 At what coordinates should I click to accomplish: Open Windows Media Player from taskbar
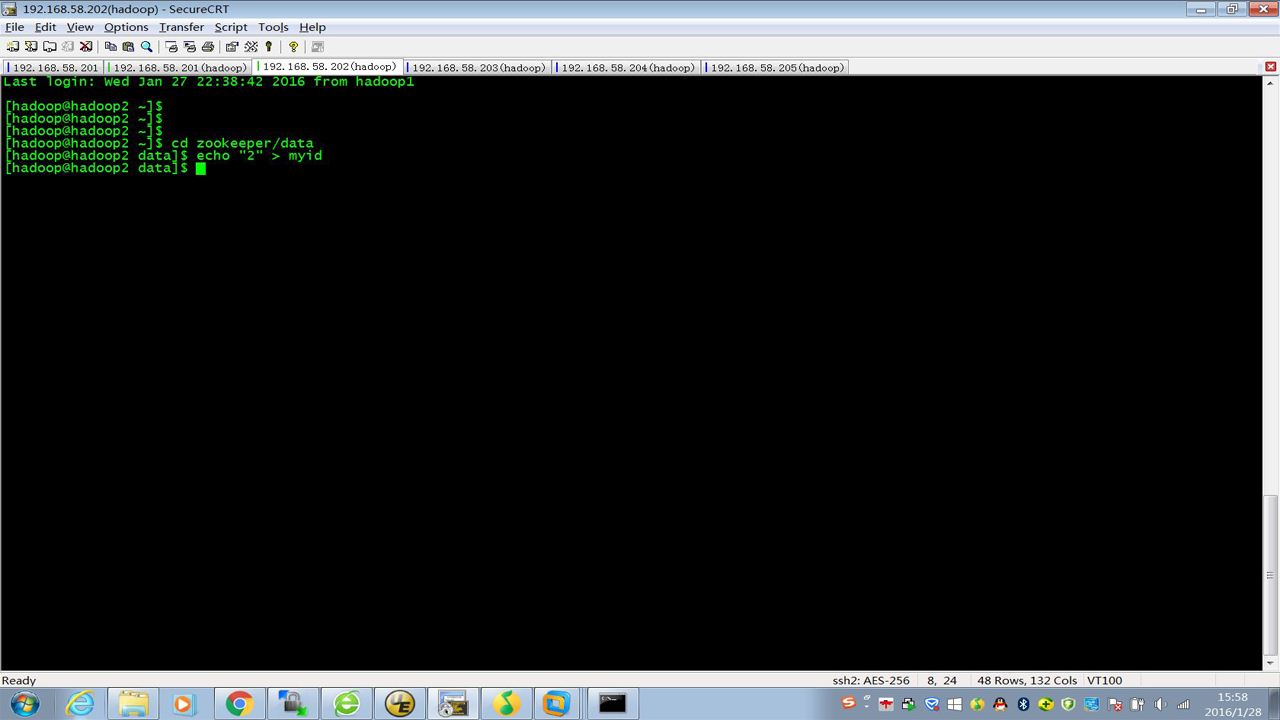(183, 704)
